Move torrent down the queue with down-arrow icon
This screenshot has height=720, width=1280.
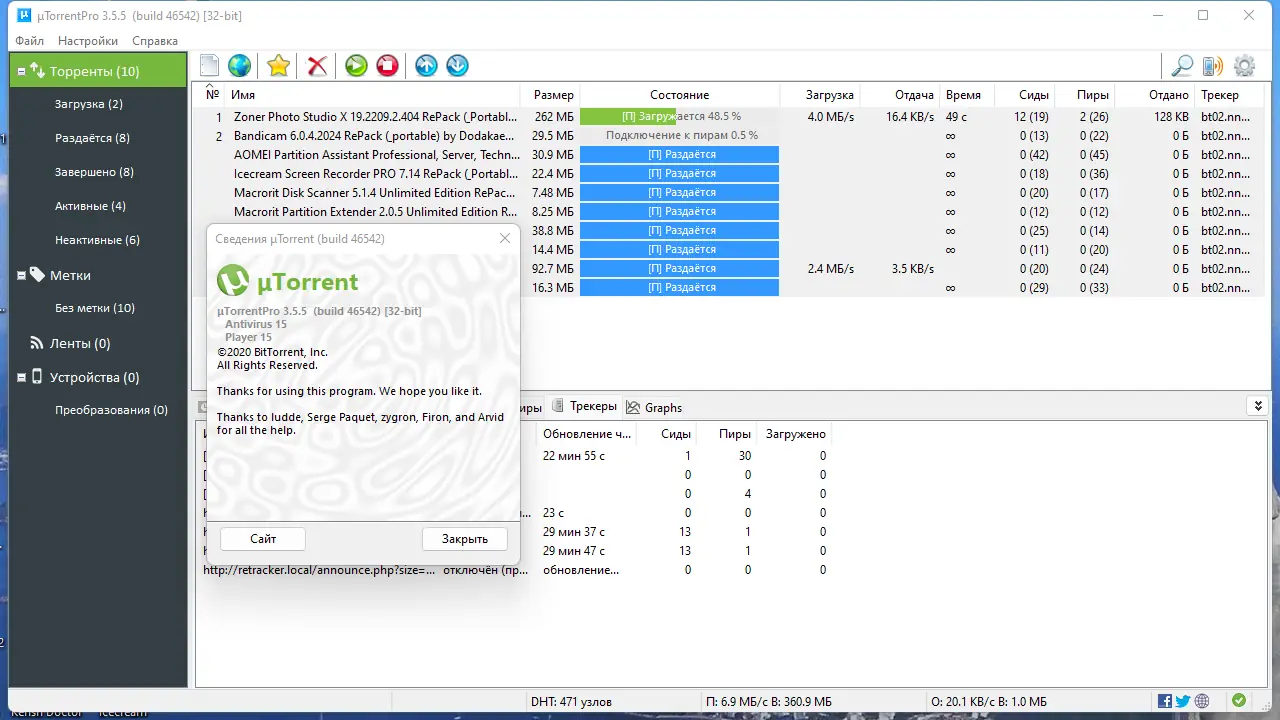point(457,66)
